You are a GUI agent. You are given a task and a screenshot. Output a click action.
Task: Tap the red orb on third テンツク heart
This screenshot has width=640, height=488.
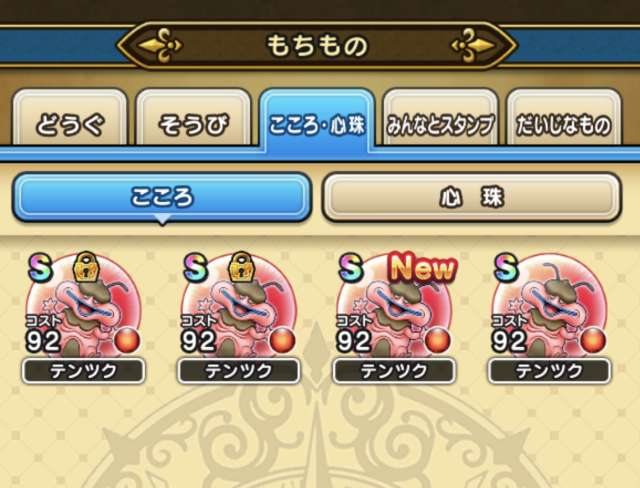coord(438,341)
